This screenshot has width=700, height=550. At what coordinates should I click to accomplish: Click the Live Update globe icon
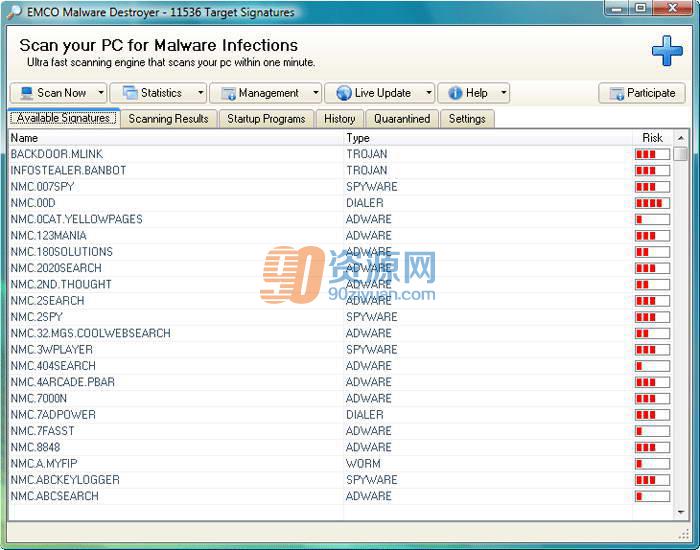[x=344, y=93]
